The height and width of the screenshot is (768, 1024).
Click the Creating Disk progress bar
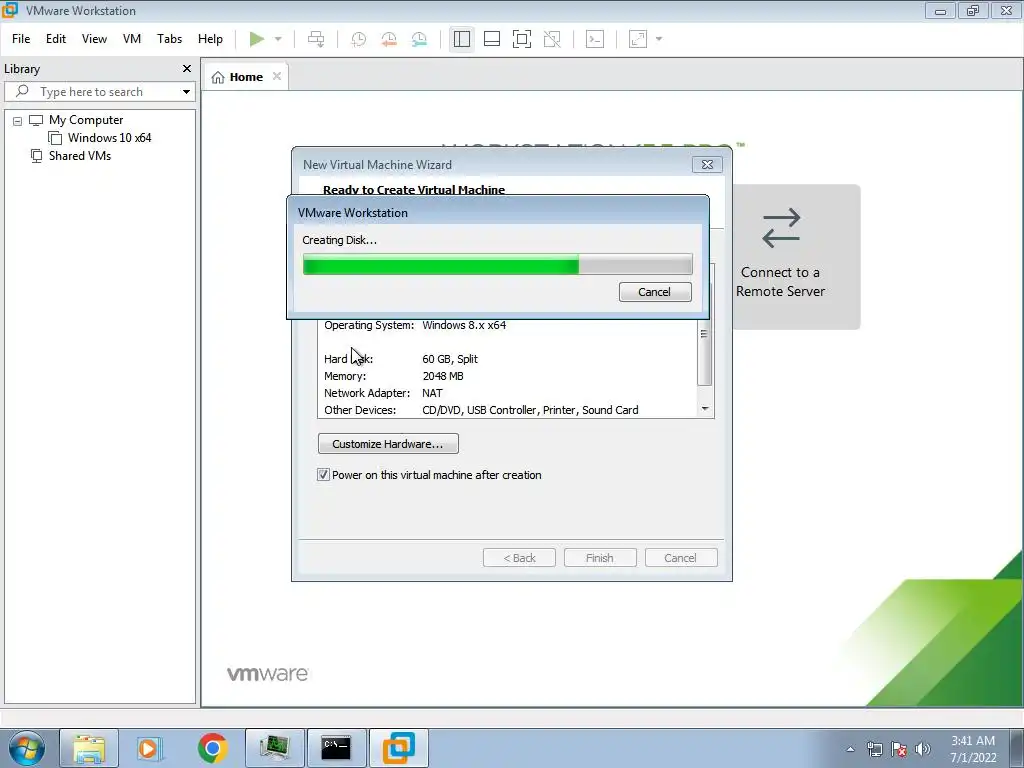tap(497, 264)
